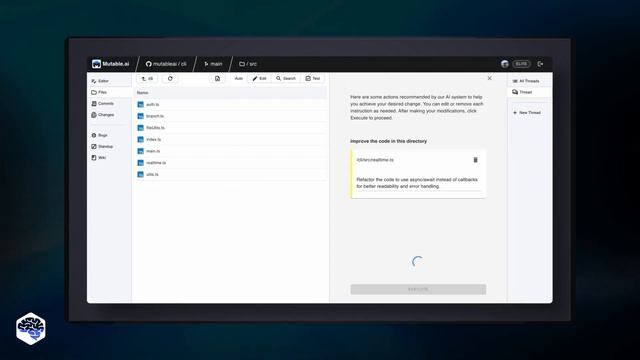640x360 pixels.
Task: Open the Wiki sidebar item
Action: [109, 158]
